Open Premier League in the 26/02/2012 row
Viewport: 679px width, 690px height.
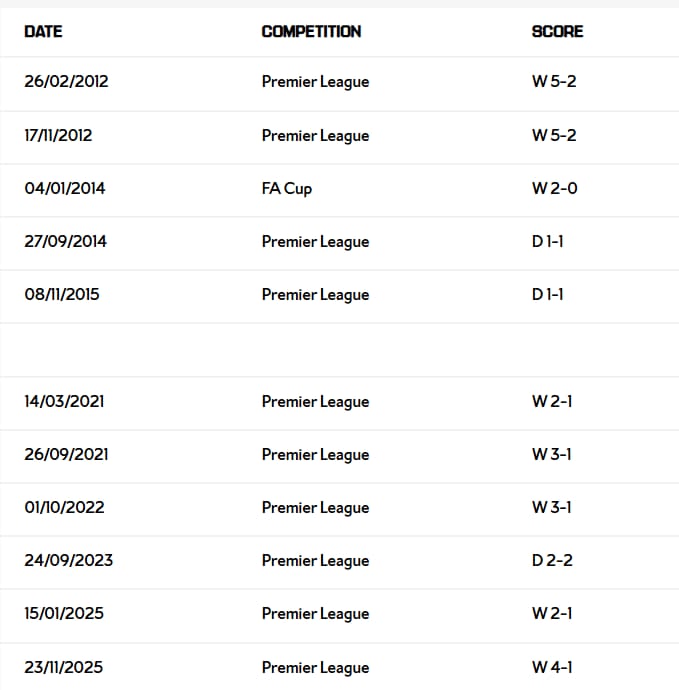315,82
